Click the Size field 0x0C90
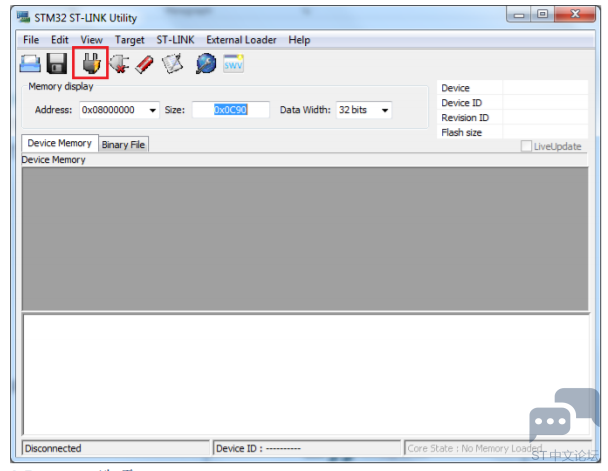 coord(231,110)
